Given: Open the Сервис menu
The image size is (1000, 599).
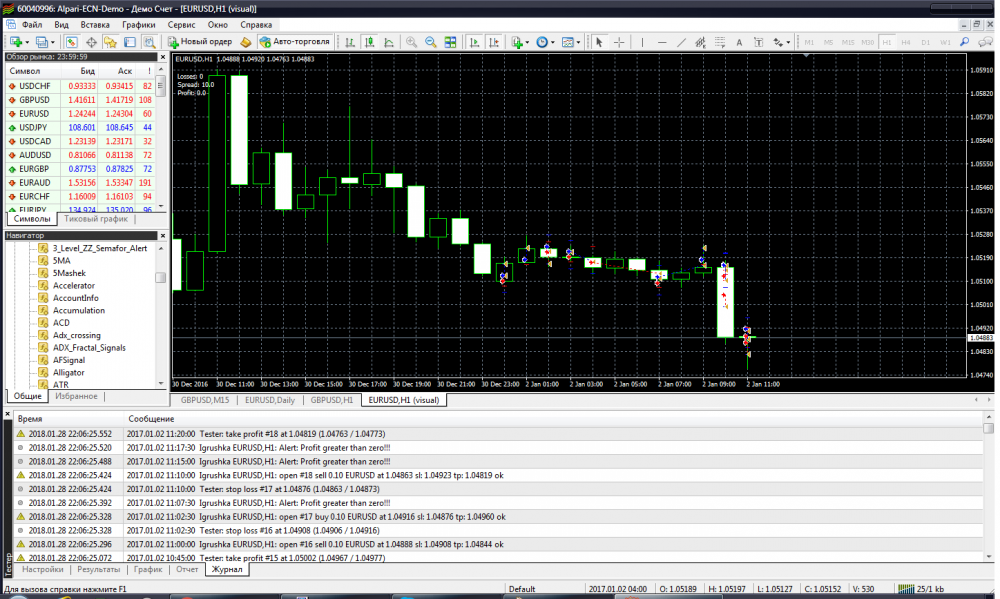Looking at the screenshot, I should pos(181,25).
